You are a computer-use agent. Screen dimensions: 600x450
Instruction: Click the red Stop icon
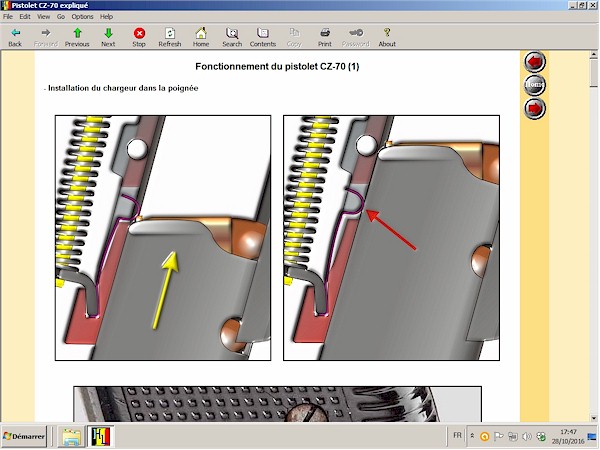[139, 37]
